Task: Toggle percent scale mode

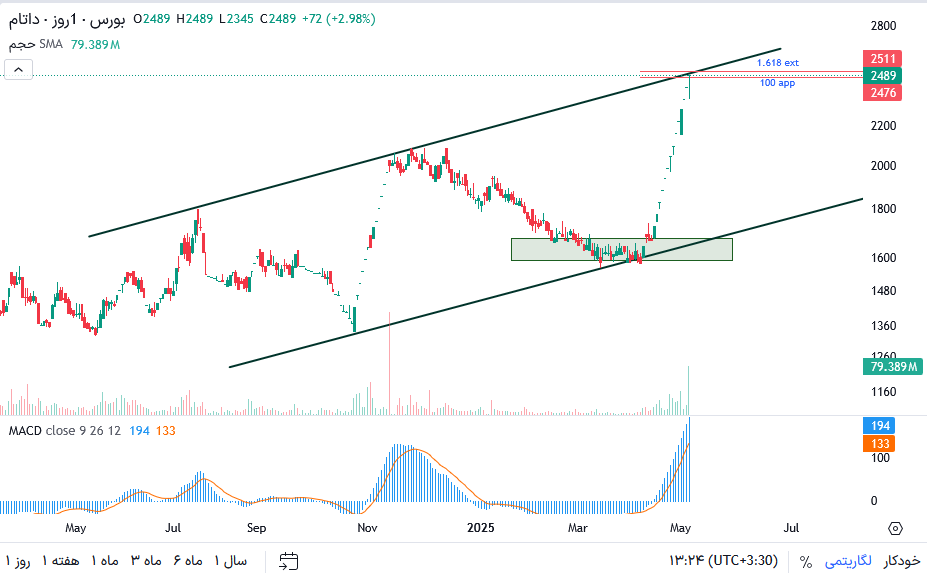Action: [805, 561]
